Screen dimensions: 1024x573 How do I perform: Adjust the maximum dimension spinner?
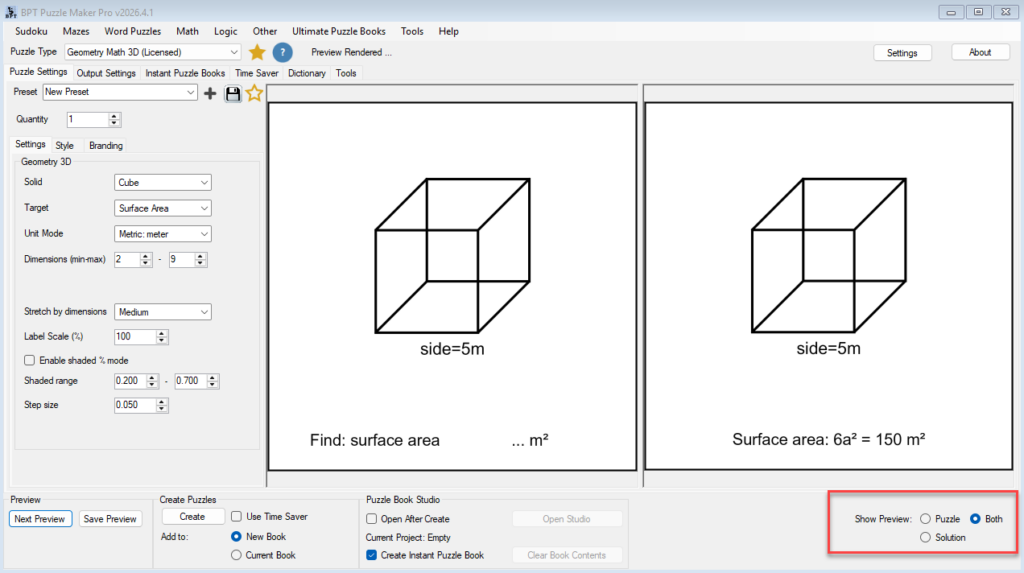[x=200, y=259]
